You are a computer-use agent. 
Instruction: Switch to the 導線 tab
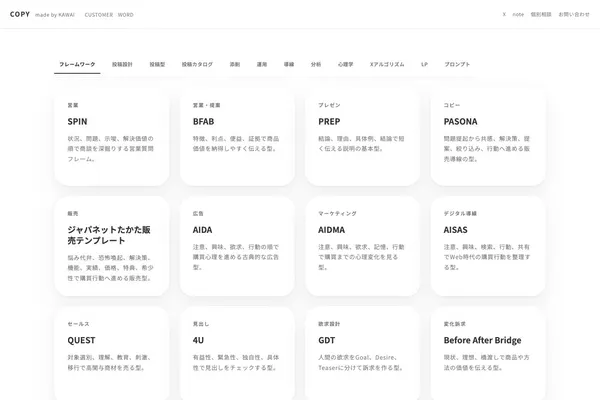click(x=289, y=64)
